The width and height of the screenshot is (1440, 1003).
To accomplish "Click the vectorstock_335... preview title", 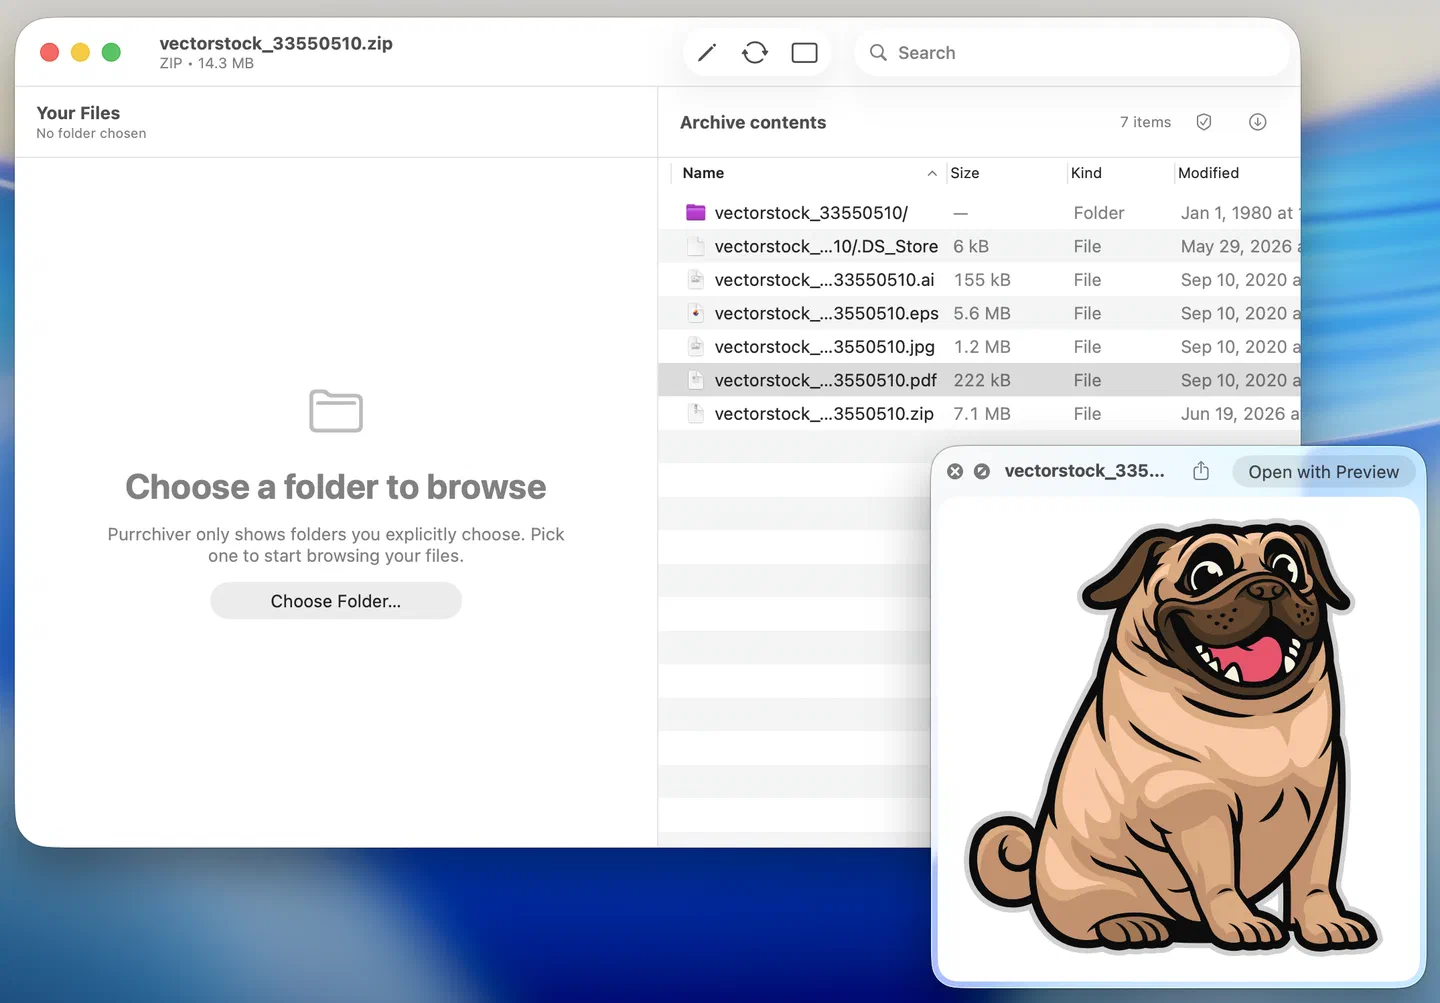I will click(x=1084, y=471).
